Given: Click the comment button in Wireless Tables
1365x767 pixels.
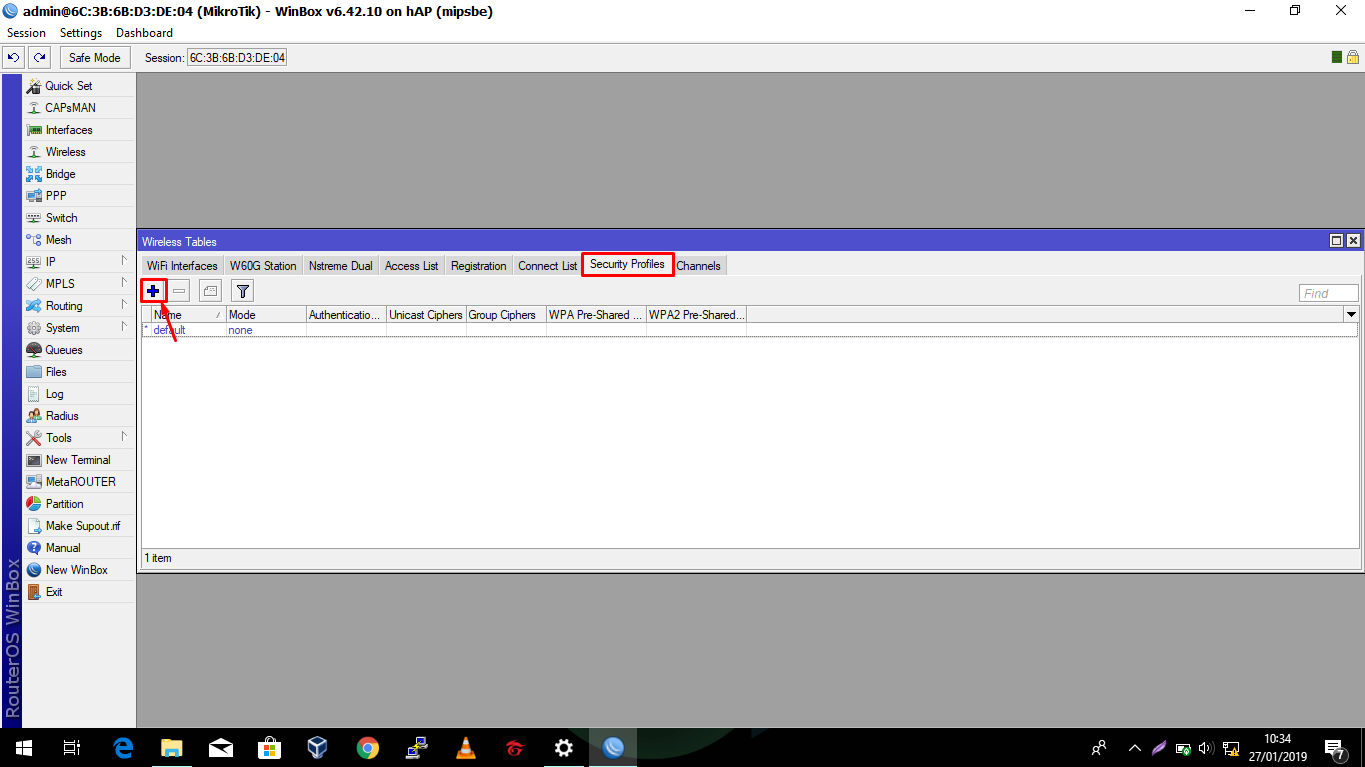Looking at the screenshot, I should point(210,291).
